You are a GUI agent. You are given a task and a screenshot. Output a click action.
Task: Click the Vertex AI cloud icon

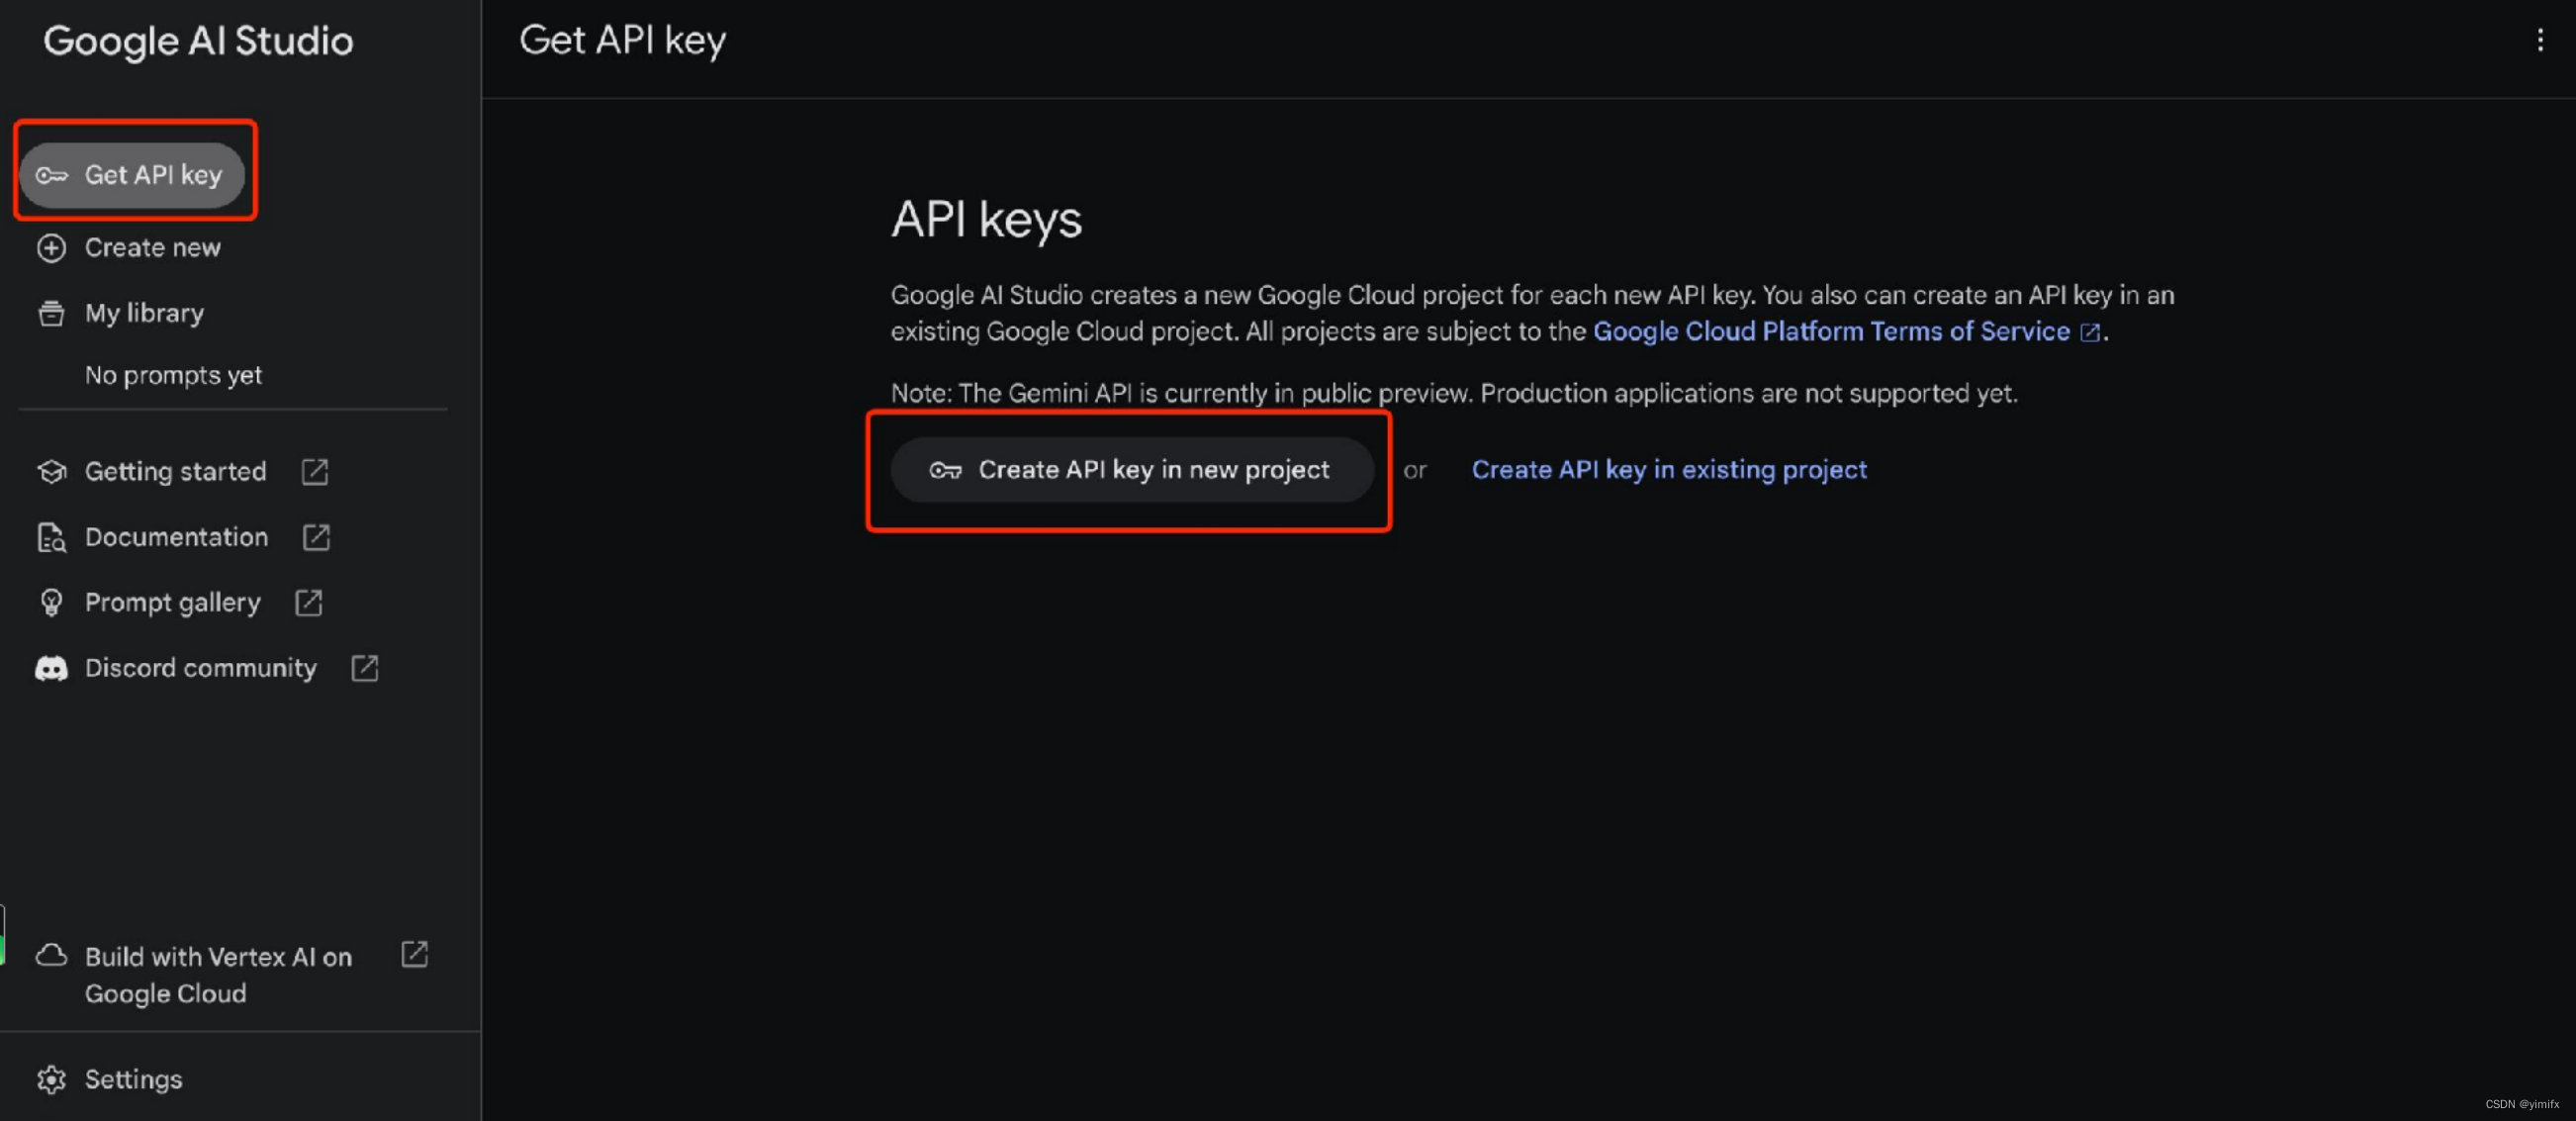pos(51,956)
